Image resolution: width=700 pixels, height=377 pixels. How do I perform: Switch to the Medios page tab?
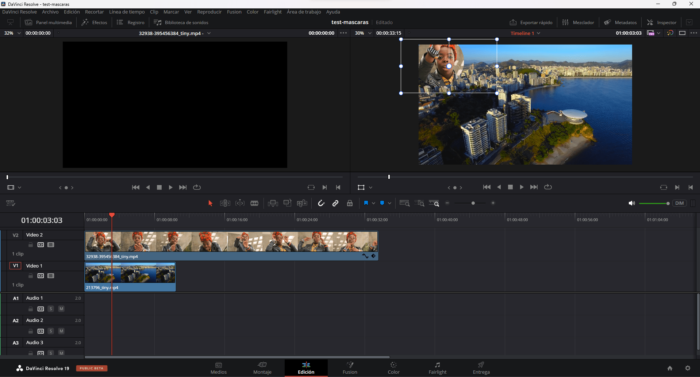[x=218, y=368]
